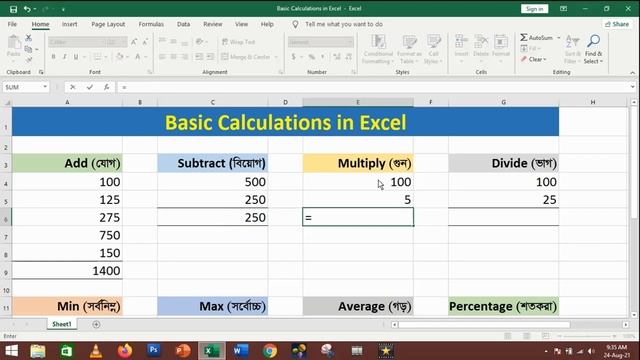The image size is (640, 360).
Task: Open the File tab
Action: pyautogui.click(x=12, y=24)
